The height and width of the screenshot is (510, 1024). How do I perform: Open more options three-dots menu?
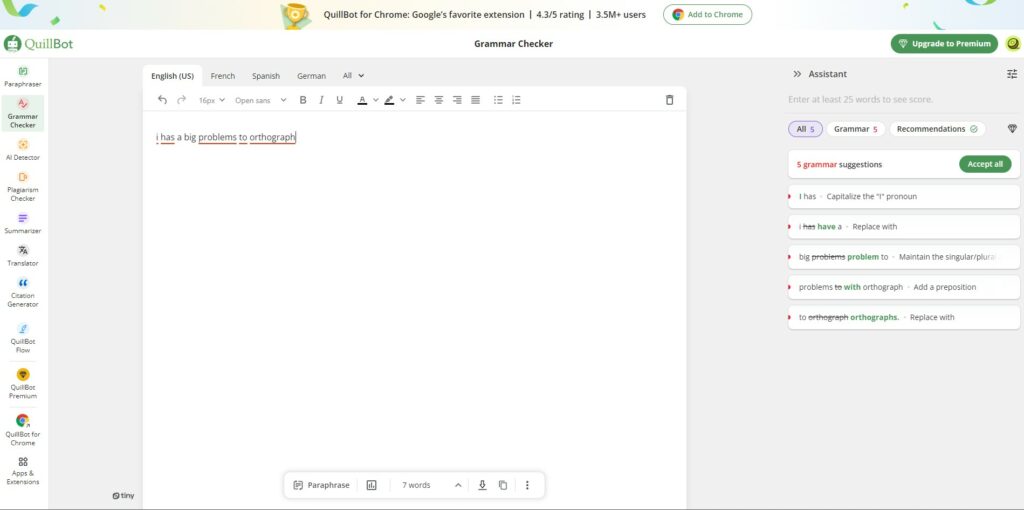coord(527,485)
